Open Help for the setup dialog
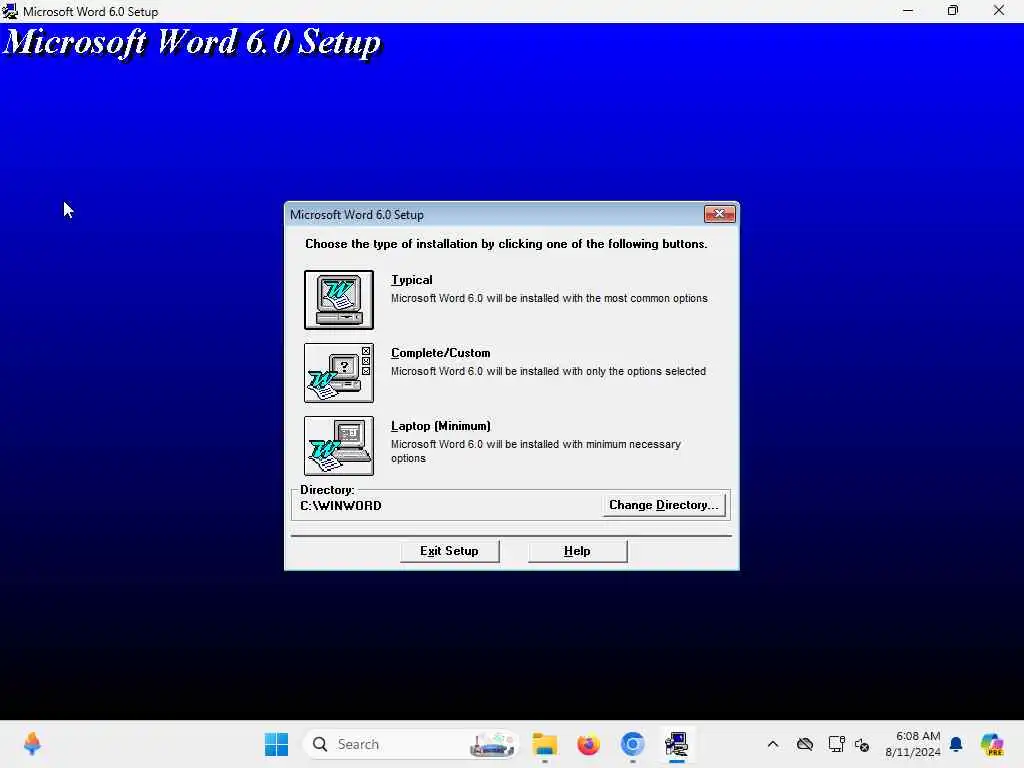Screen dimensions: 1024x768 point(577,551)
